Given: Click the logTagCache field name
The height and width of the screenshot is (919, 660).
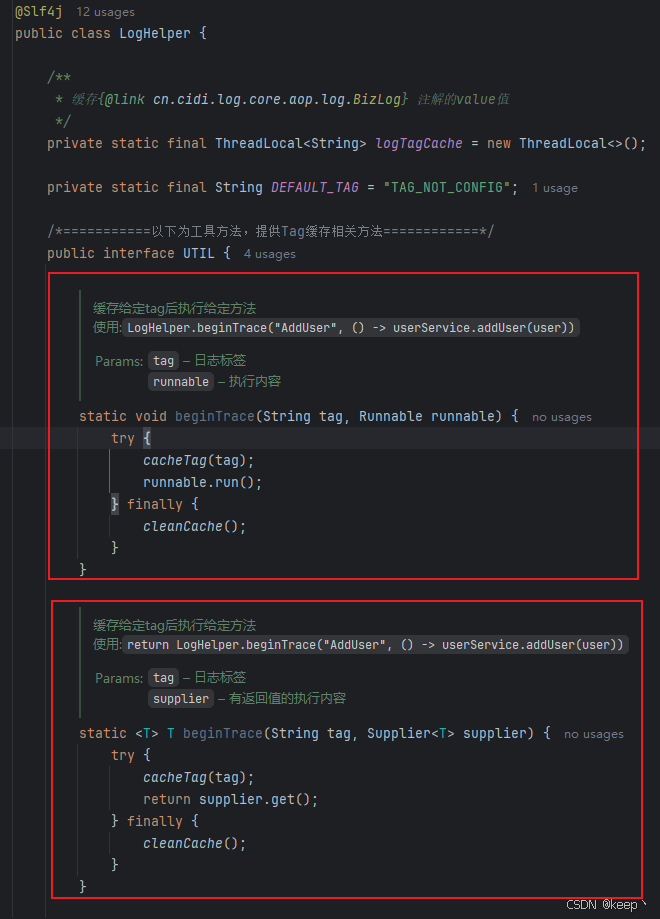Looking at the screenshot, I should [x=419, y=143].
